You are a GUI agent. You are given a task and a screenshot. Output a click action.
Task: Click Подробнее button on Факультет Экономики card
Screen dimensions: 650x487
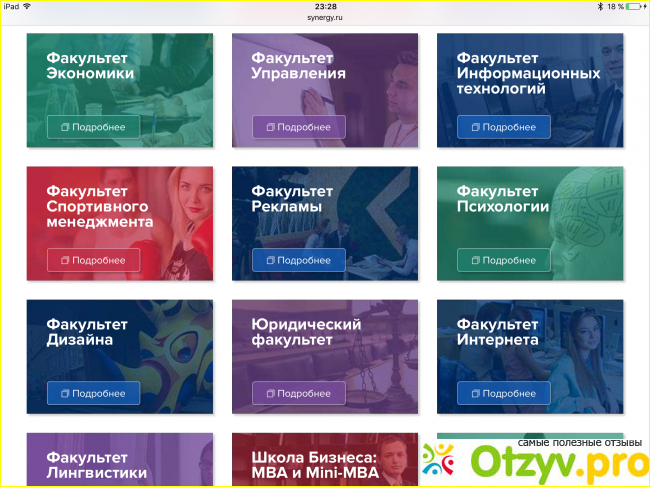93,127
